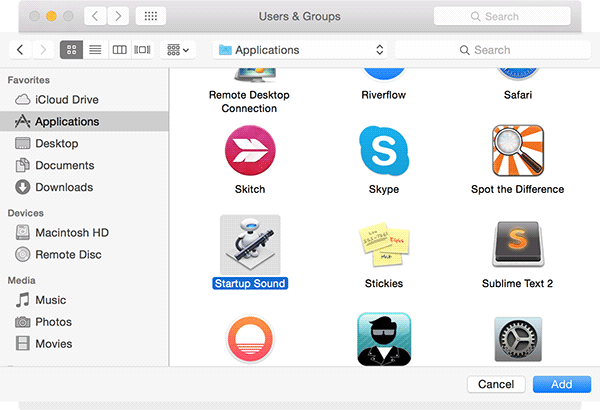Image resolution: width=600 pixels, height=410 pixels.
Task: Click the Skitch name label
Action: (250, 189)
